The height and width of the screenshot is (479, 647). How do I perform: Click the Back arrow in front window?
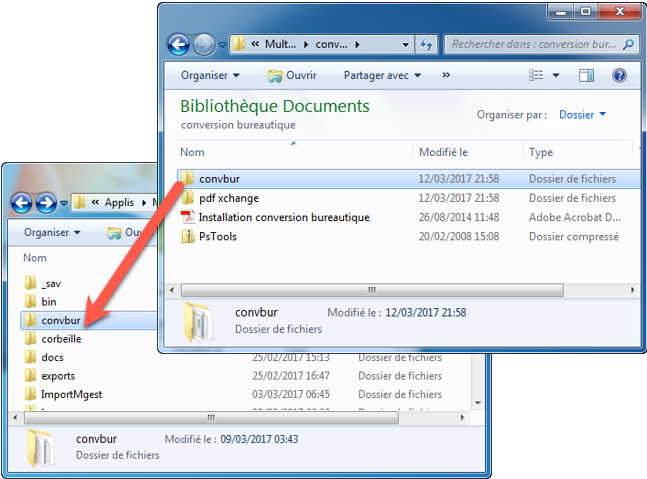click(x=179, y=45)
